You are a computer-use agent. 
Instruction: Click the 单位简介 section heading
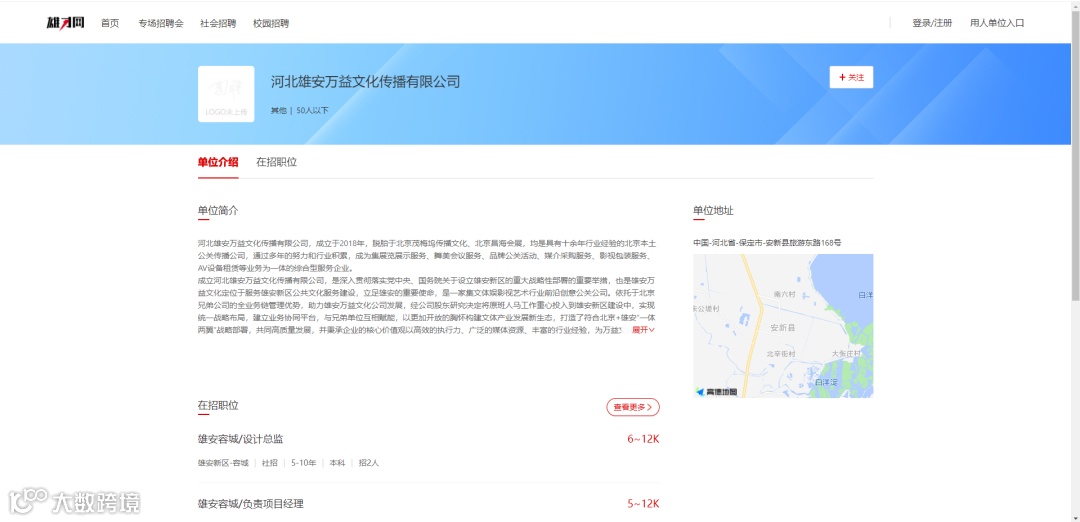pyautogui.click(x=218, y=210)
